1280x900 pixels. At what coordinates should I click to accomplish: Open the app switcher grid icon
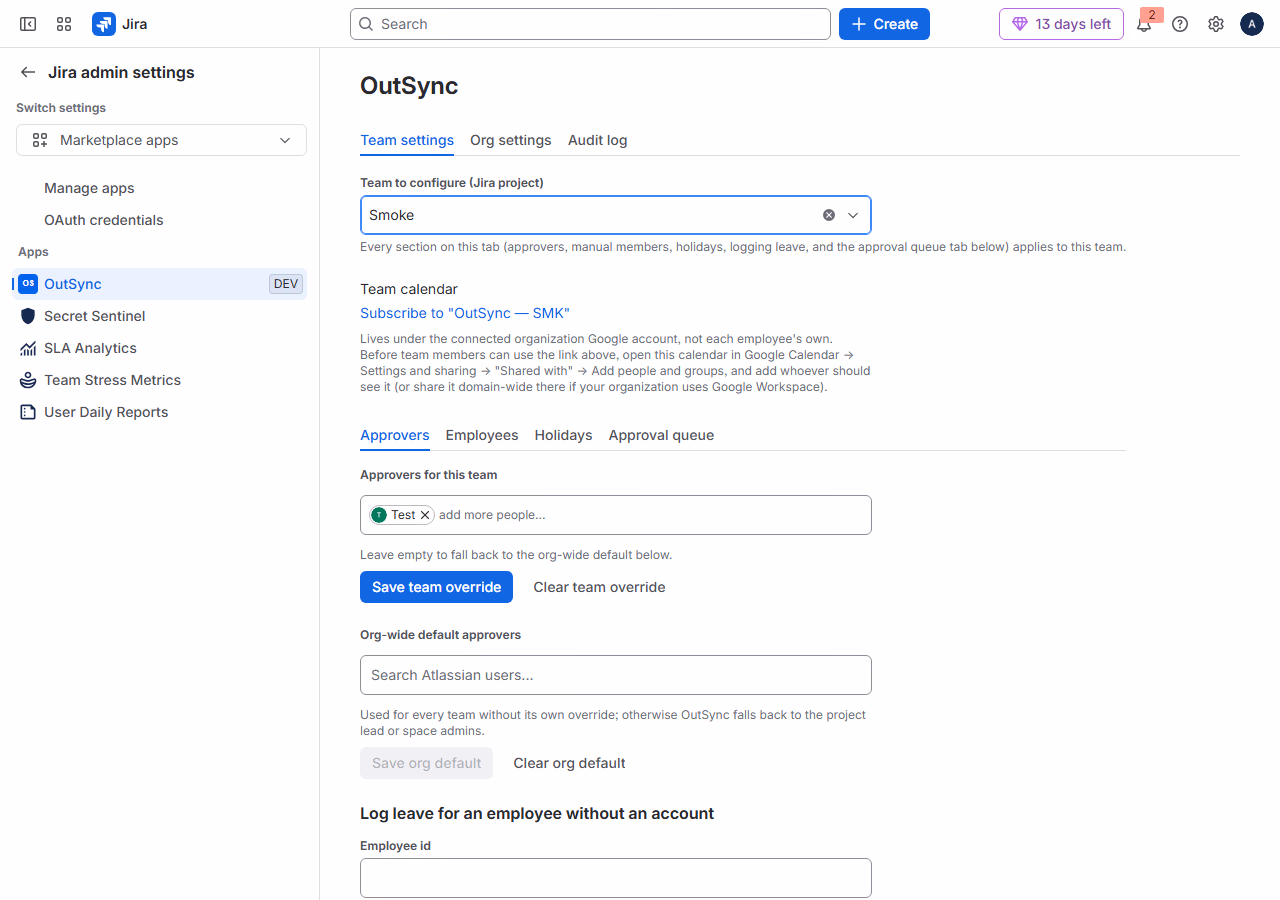64,24
